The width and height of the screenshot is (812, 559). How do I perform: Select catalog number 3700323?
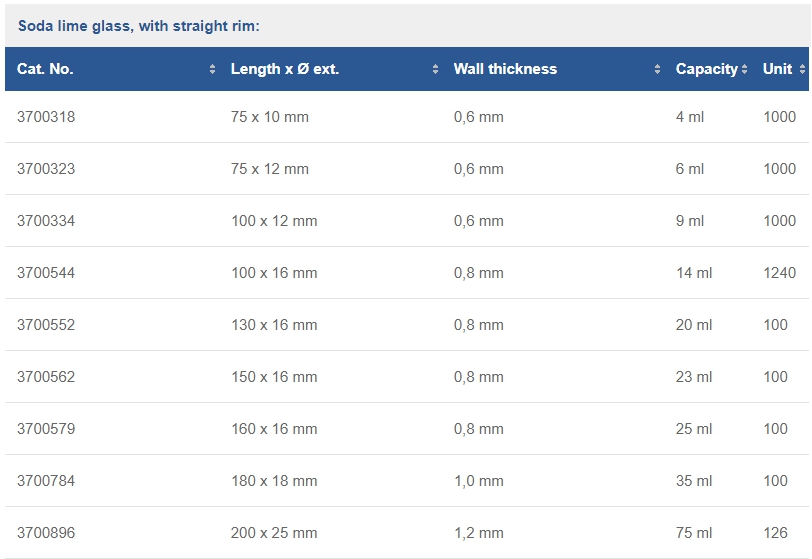[46, 169]
